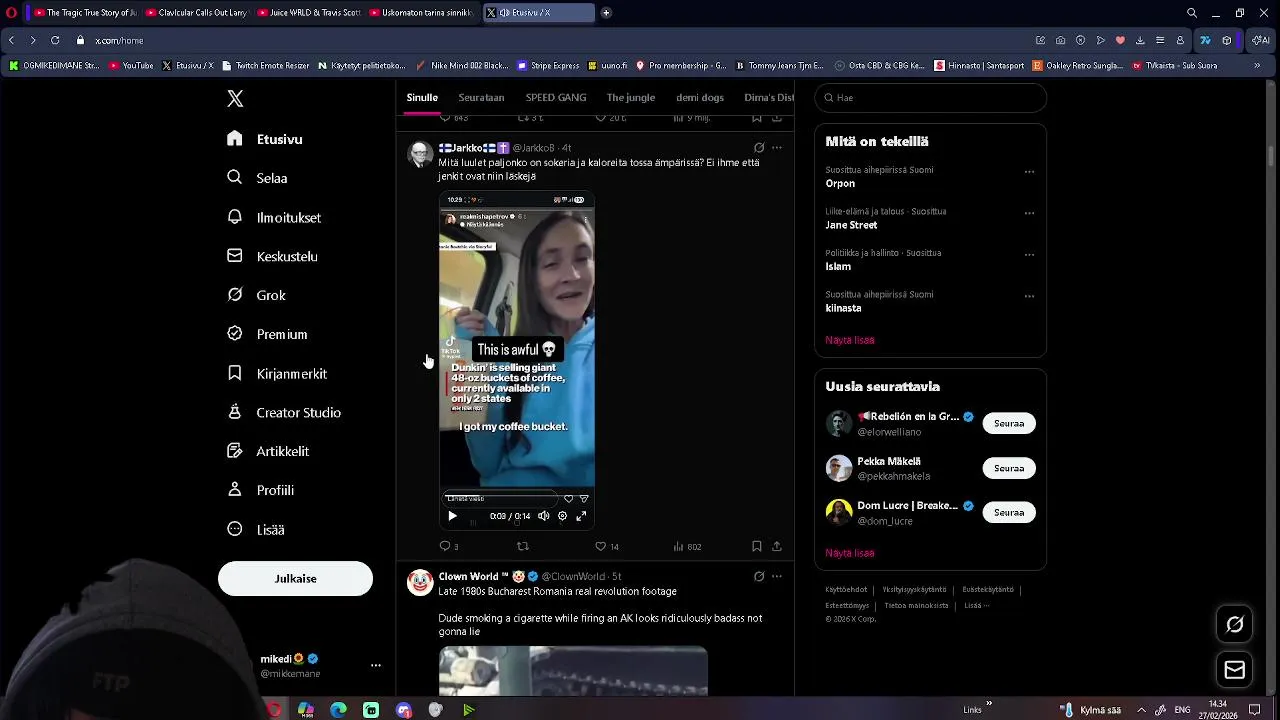Open Grok explain on Clown World post
Image resolution: width=1280 pixels, height=720 pixels.
tap(759, 577)
